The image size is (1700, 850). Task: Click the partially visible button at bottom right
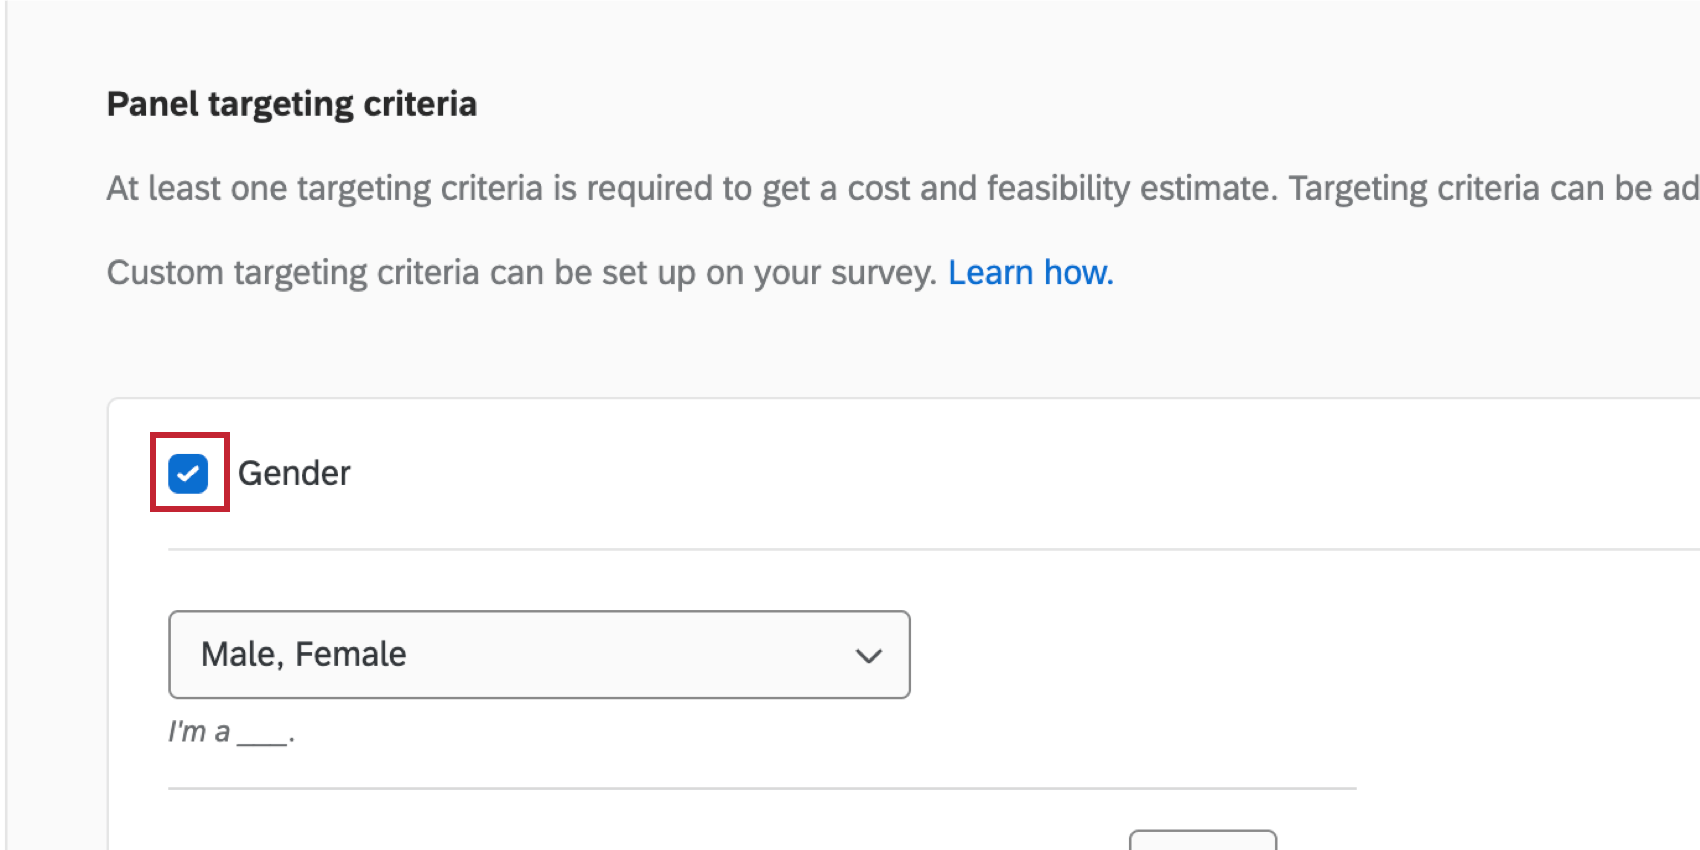tap(1203, 843)
